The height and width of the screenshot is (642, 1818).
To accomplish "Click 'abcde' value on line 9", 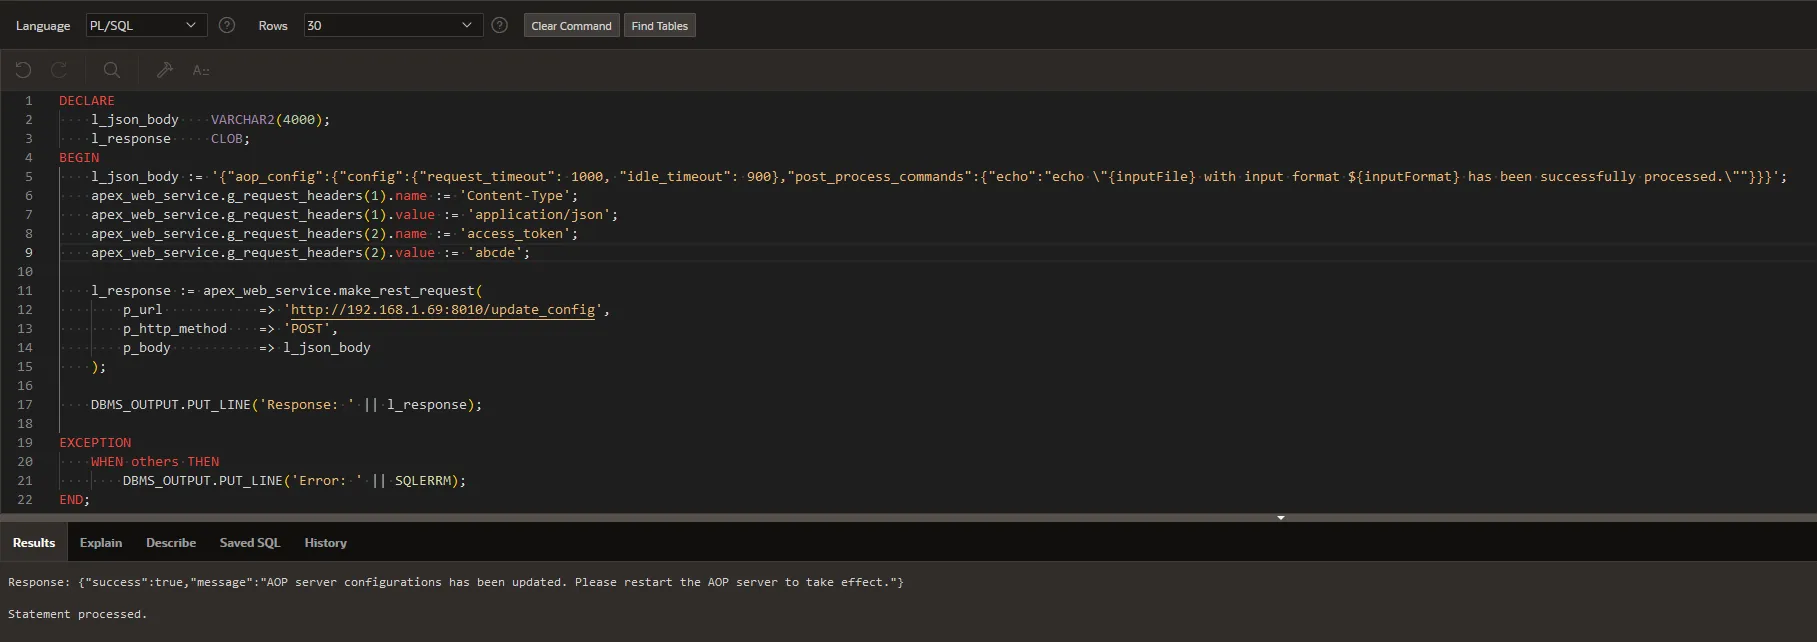I will [495, 253].
